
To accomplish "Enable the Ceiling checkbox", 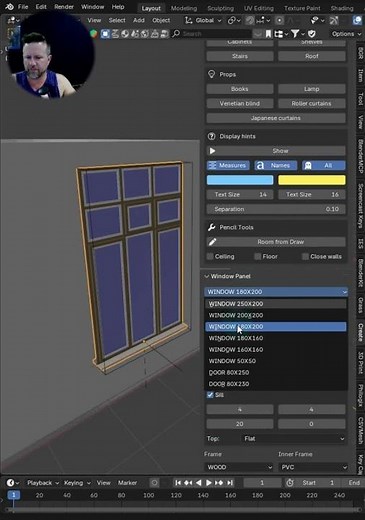I will (x=210, y=256).
